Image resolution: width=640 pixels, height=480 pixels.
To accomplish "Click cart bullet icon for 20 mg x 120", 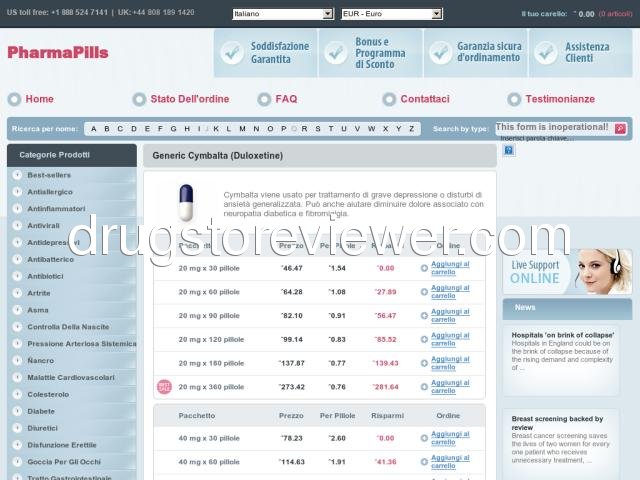I will tap(424, 340).
